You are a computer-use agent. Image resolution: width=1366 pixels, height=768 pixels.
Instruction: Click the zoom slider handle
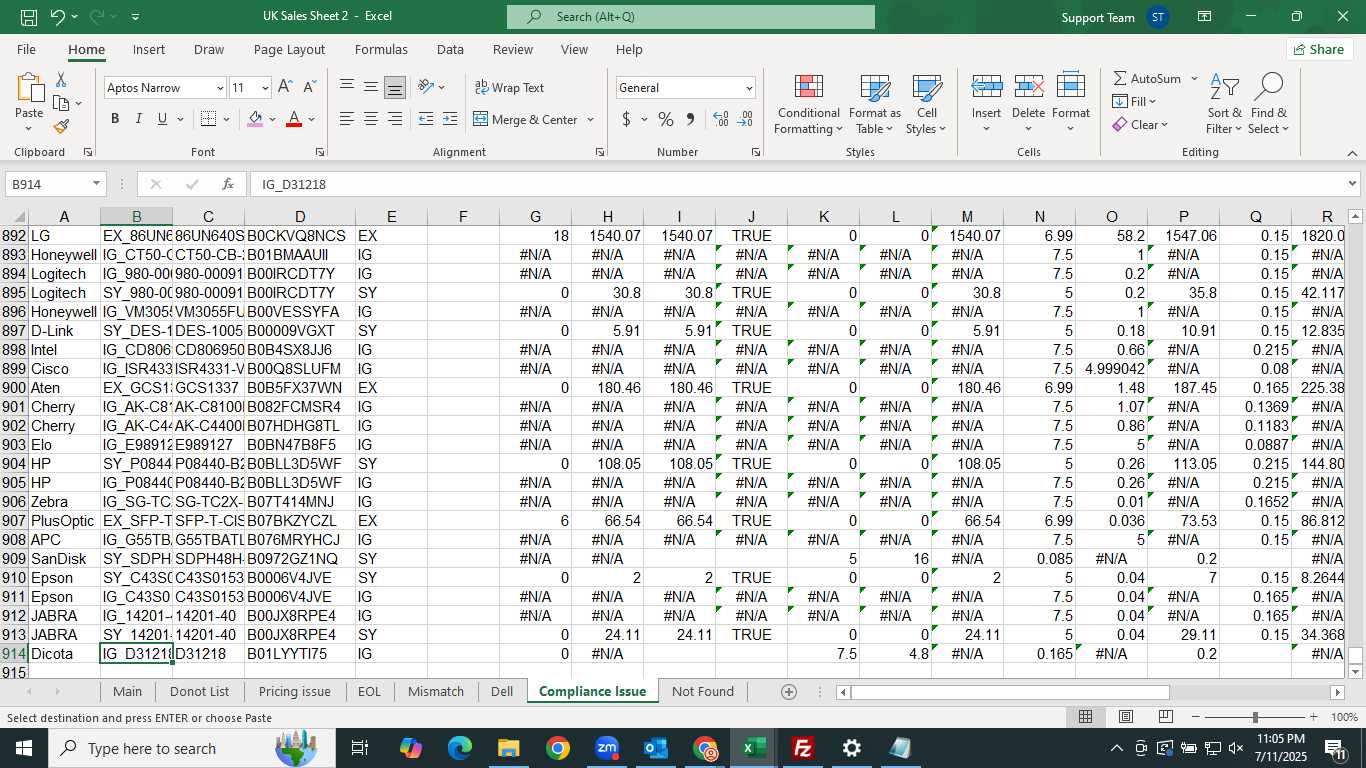tap(1255, 717)
